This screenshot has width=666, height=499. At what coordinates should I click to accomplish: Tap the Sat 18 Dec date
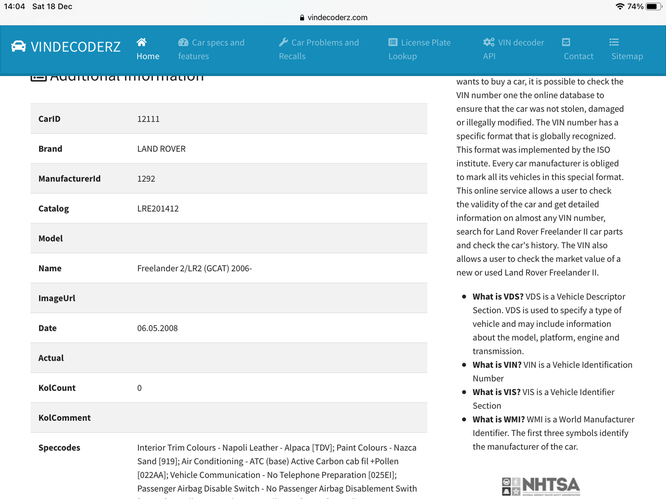pos(52,6)
